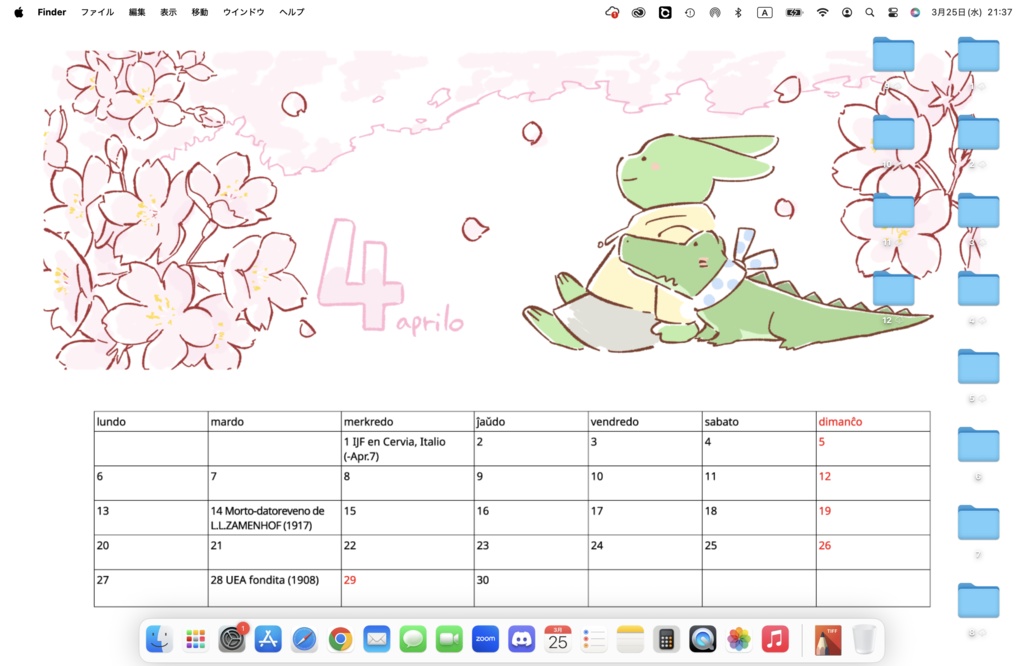Select the desktop folder named 1

pyautogui.click(x=978, y=55)
